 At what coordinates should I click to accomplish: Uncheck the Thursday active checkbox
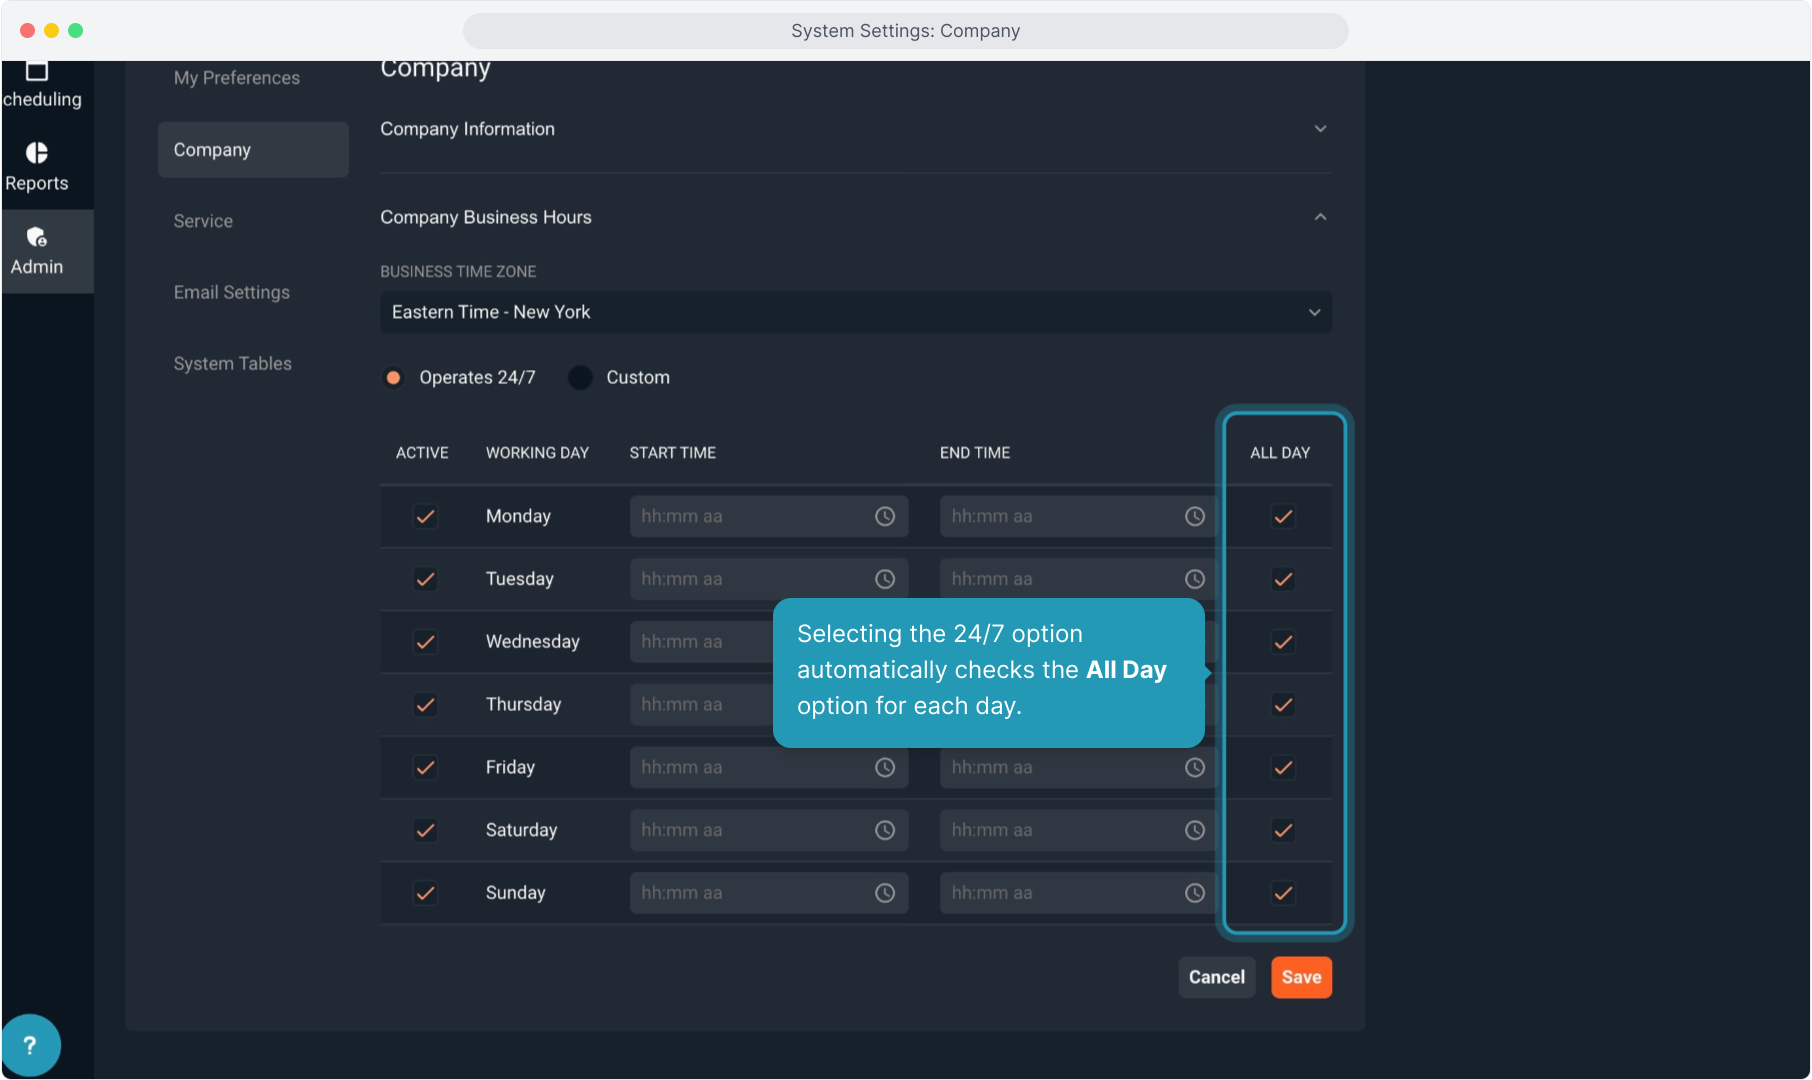(x=425, y=705)
